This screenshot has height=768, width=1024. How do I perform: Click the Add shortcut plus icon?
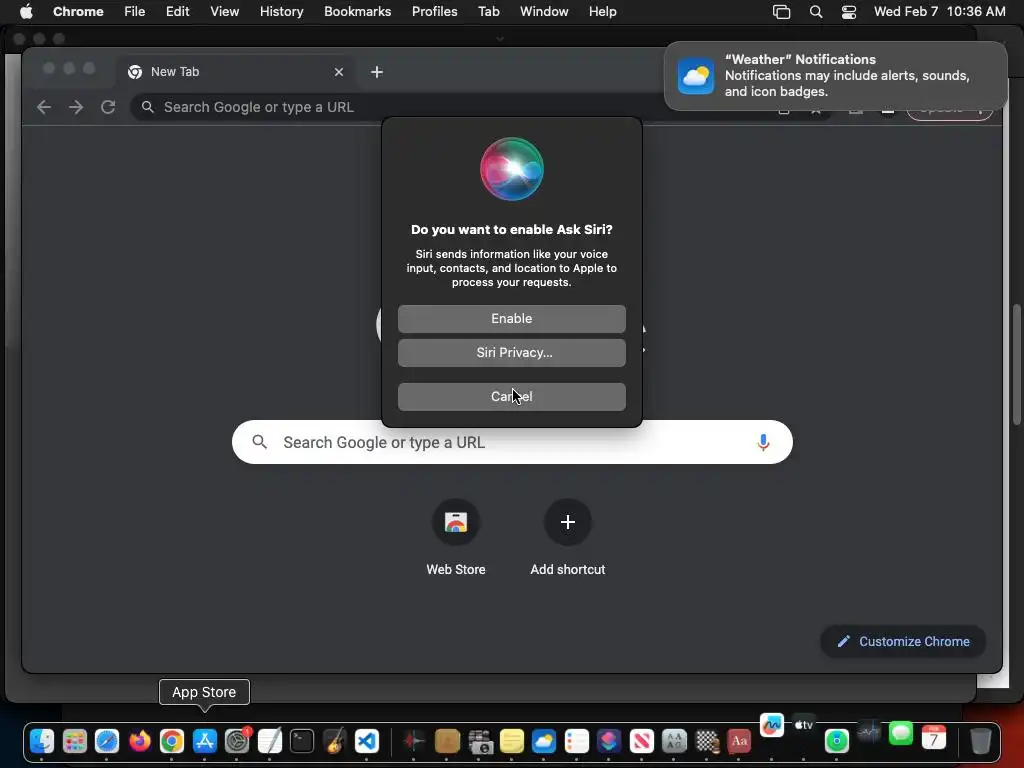568,522
